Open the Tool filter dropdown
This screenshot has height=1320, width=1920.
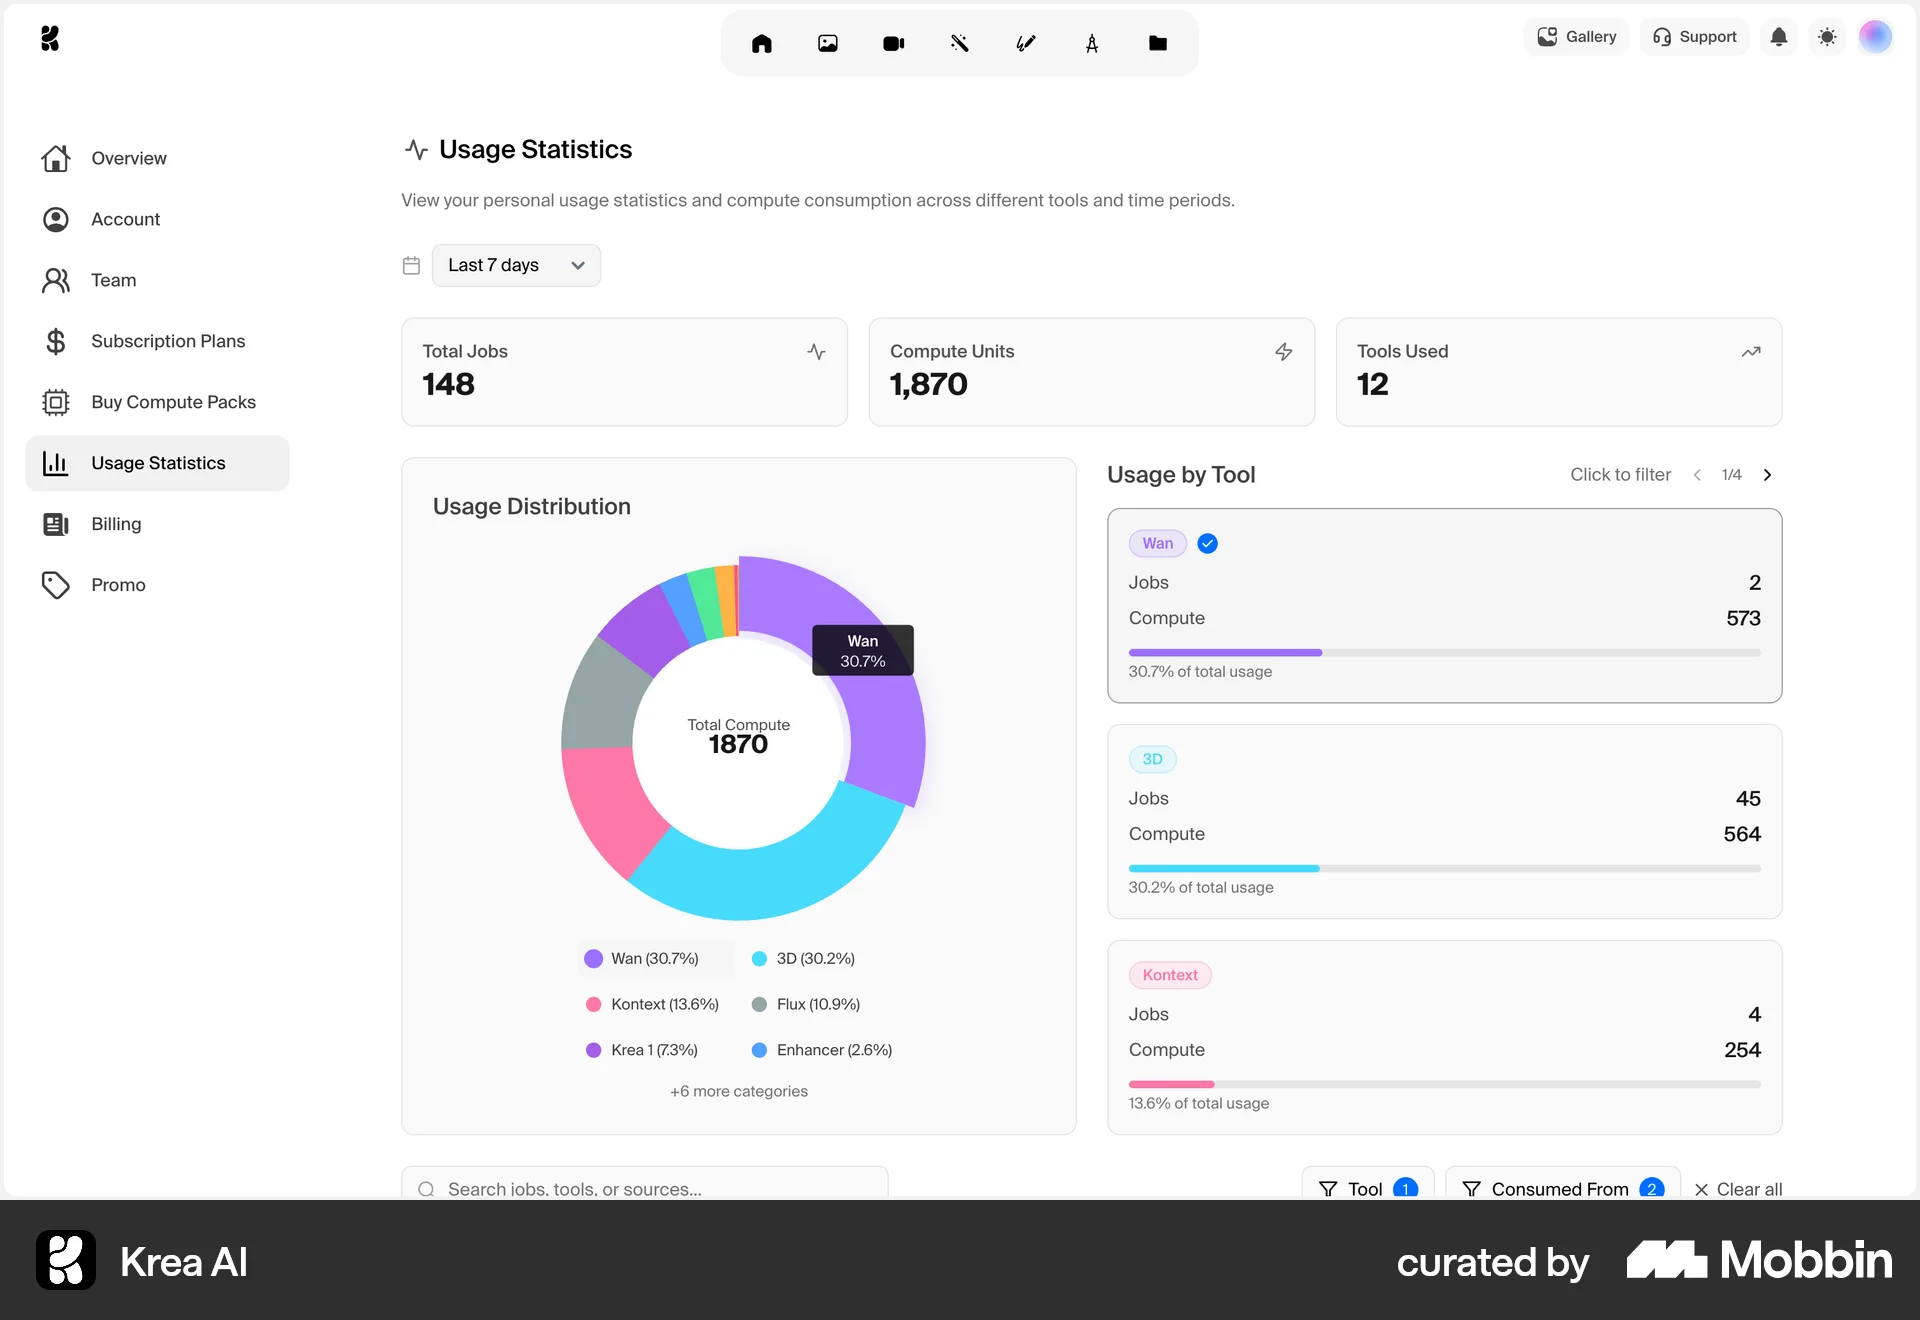1367,1187
